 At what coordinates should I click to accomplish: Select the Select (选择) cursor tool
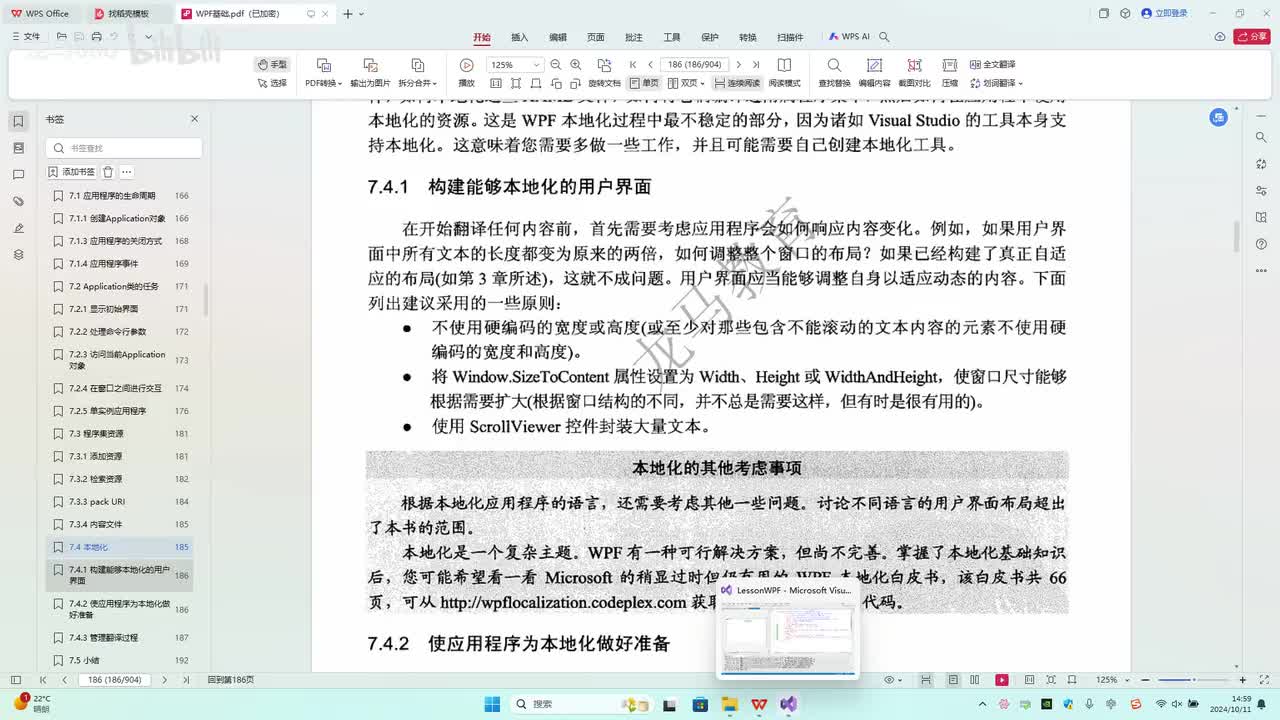[272, 83]
